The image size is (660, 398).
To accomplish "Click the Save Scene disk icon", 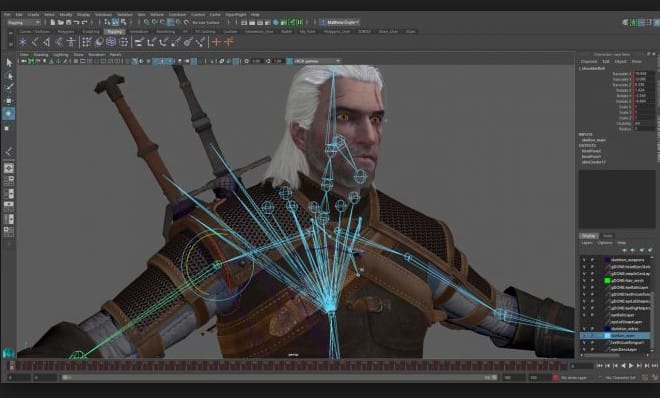I will coord(68,22).
